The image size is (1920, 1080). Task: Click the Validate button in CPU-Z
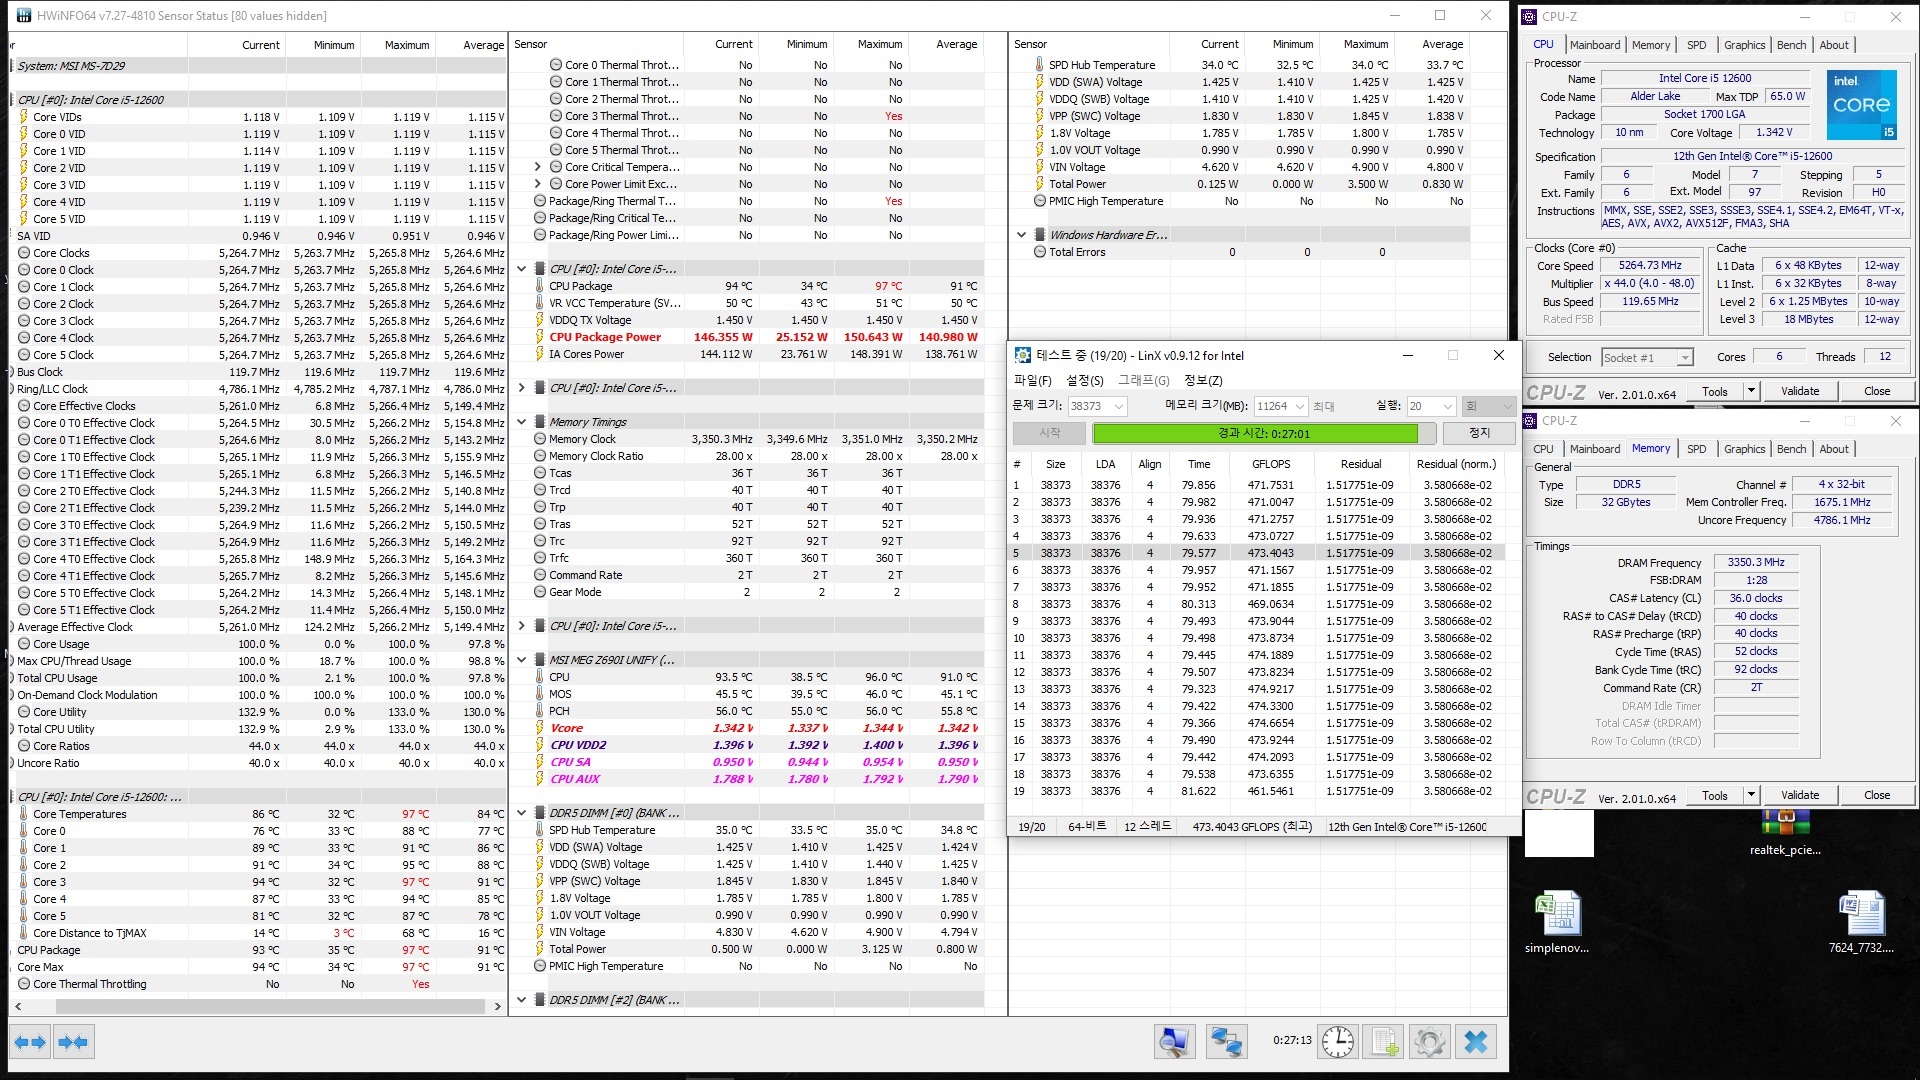pyautogui.click(x=1799, y=391)
